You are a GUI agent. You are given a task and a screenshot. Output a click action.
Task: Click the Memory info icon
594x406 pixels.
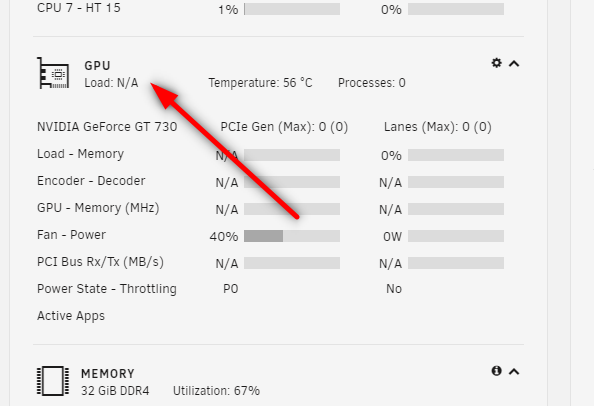coord(496,371)
